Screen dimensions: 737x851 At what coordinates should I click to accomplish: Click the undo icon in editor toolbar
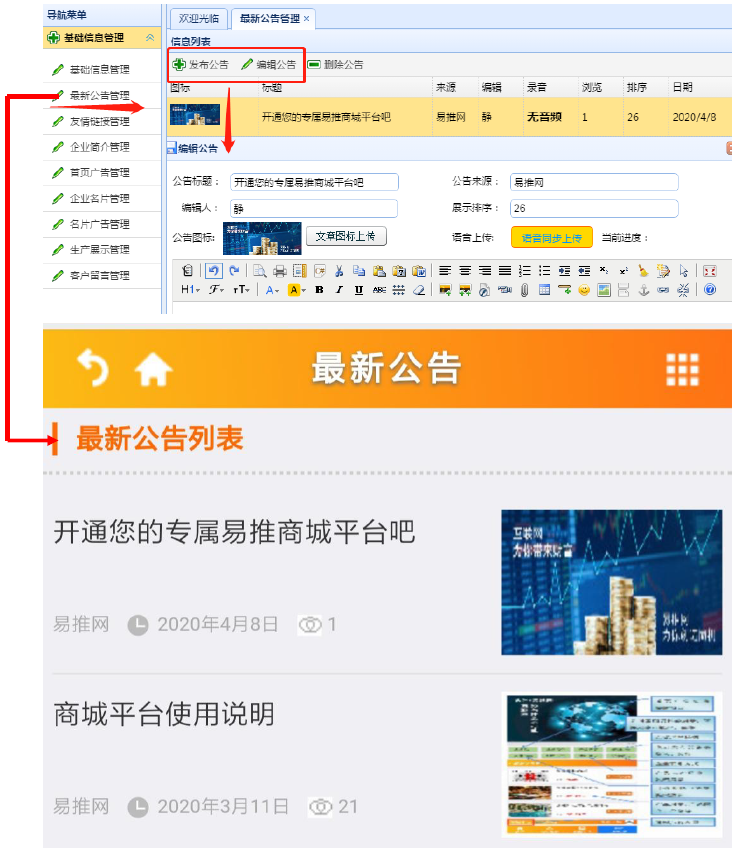[214, 270]
